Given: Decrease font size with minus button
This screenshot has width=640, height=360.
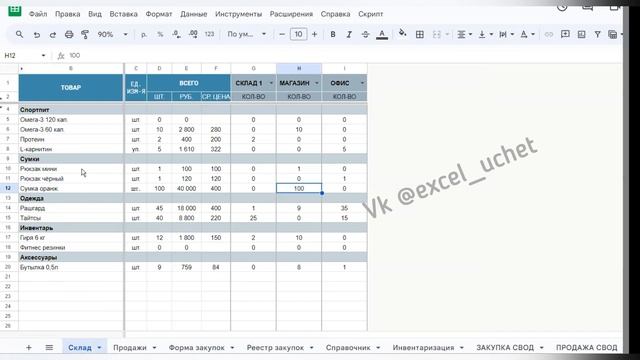Looking at the screenshot, I should click(x=282, y=35).
